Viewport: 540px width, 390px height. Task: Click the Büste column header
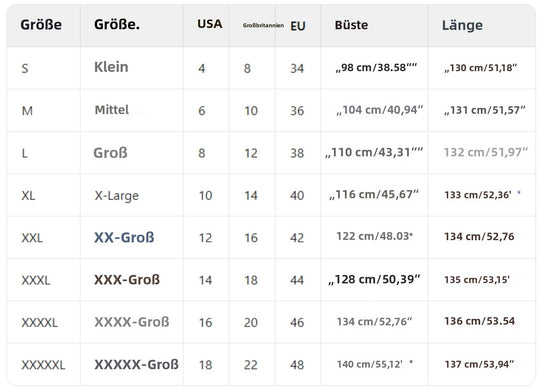point(351,25)
